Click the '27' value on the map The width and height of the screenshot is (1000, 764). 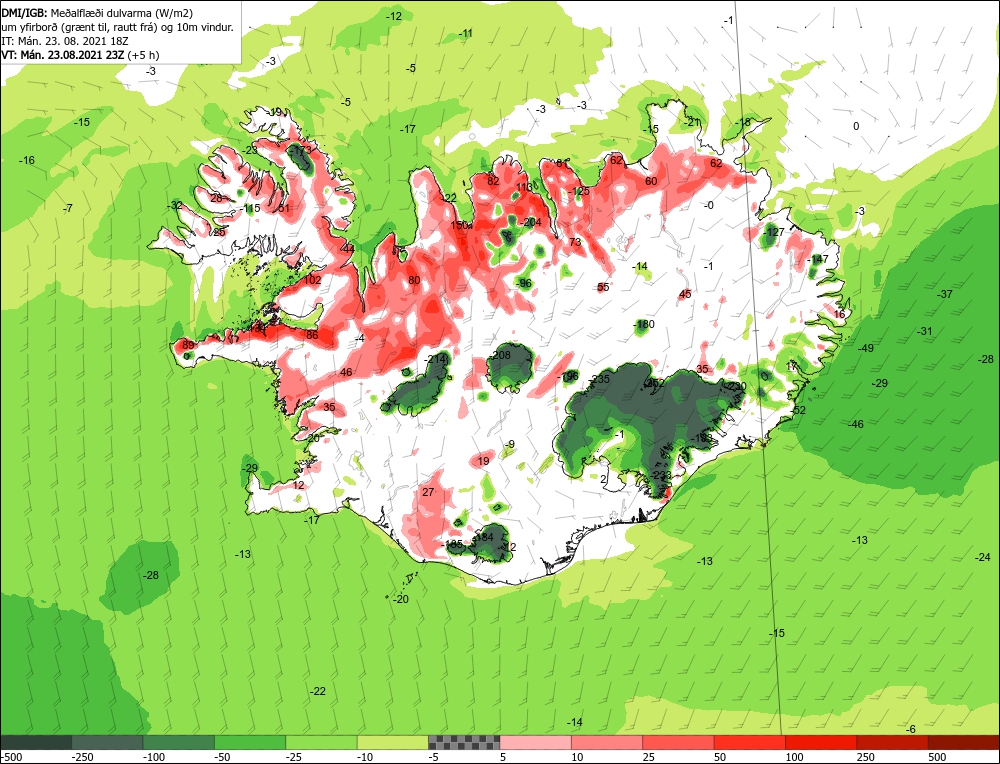[429, 492]
